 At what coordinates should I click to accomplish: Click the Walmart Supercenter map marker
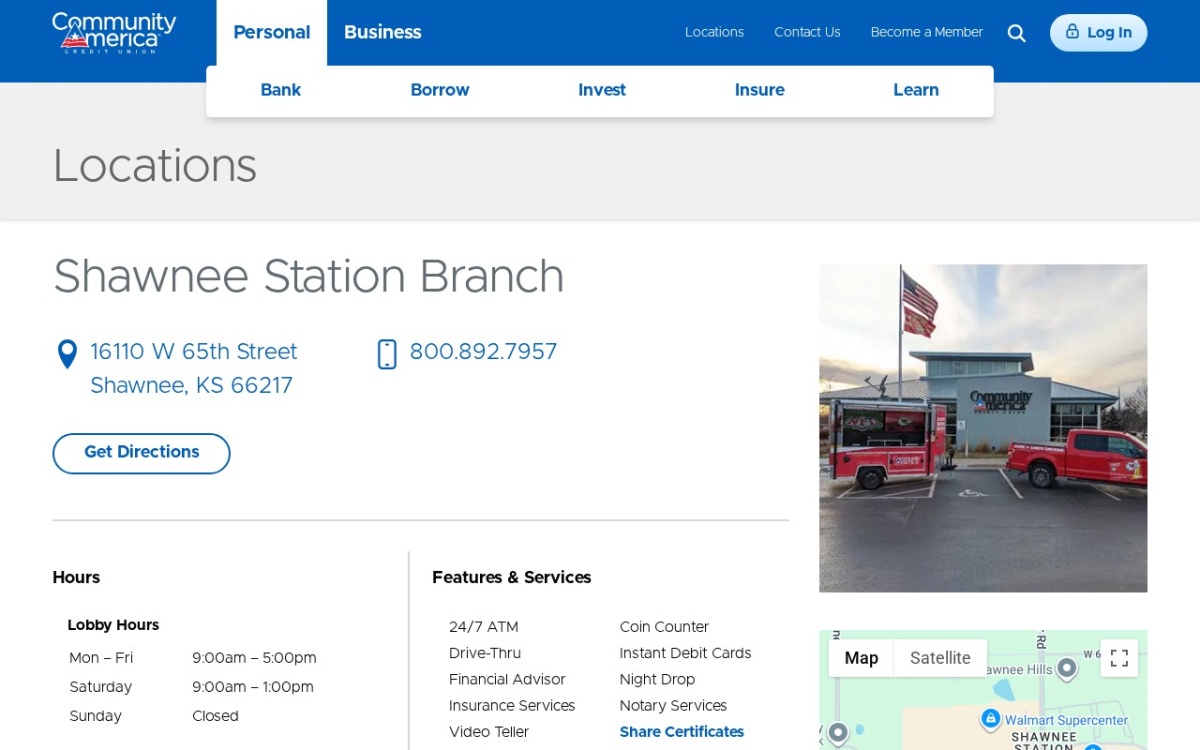[x=991, y=719]
